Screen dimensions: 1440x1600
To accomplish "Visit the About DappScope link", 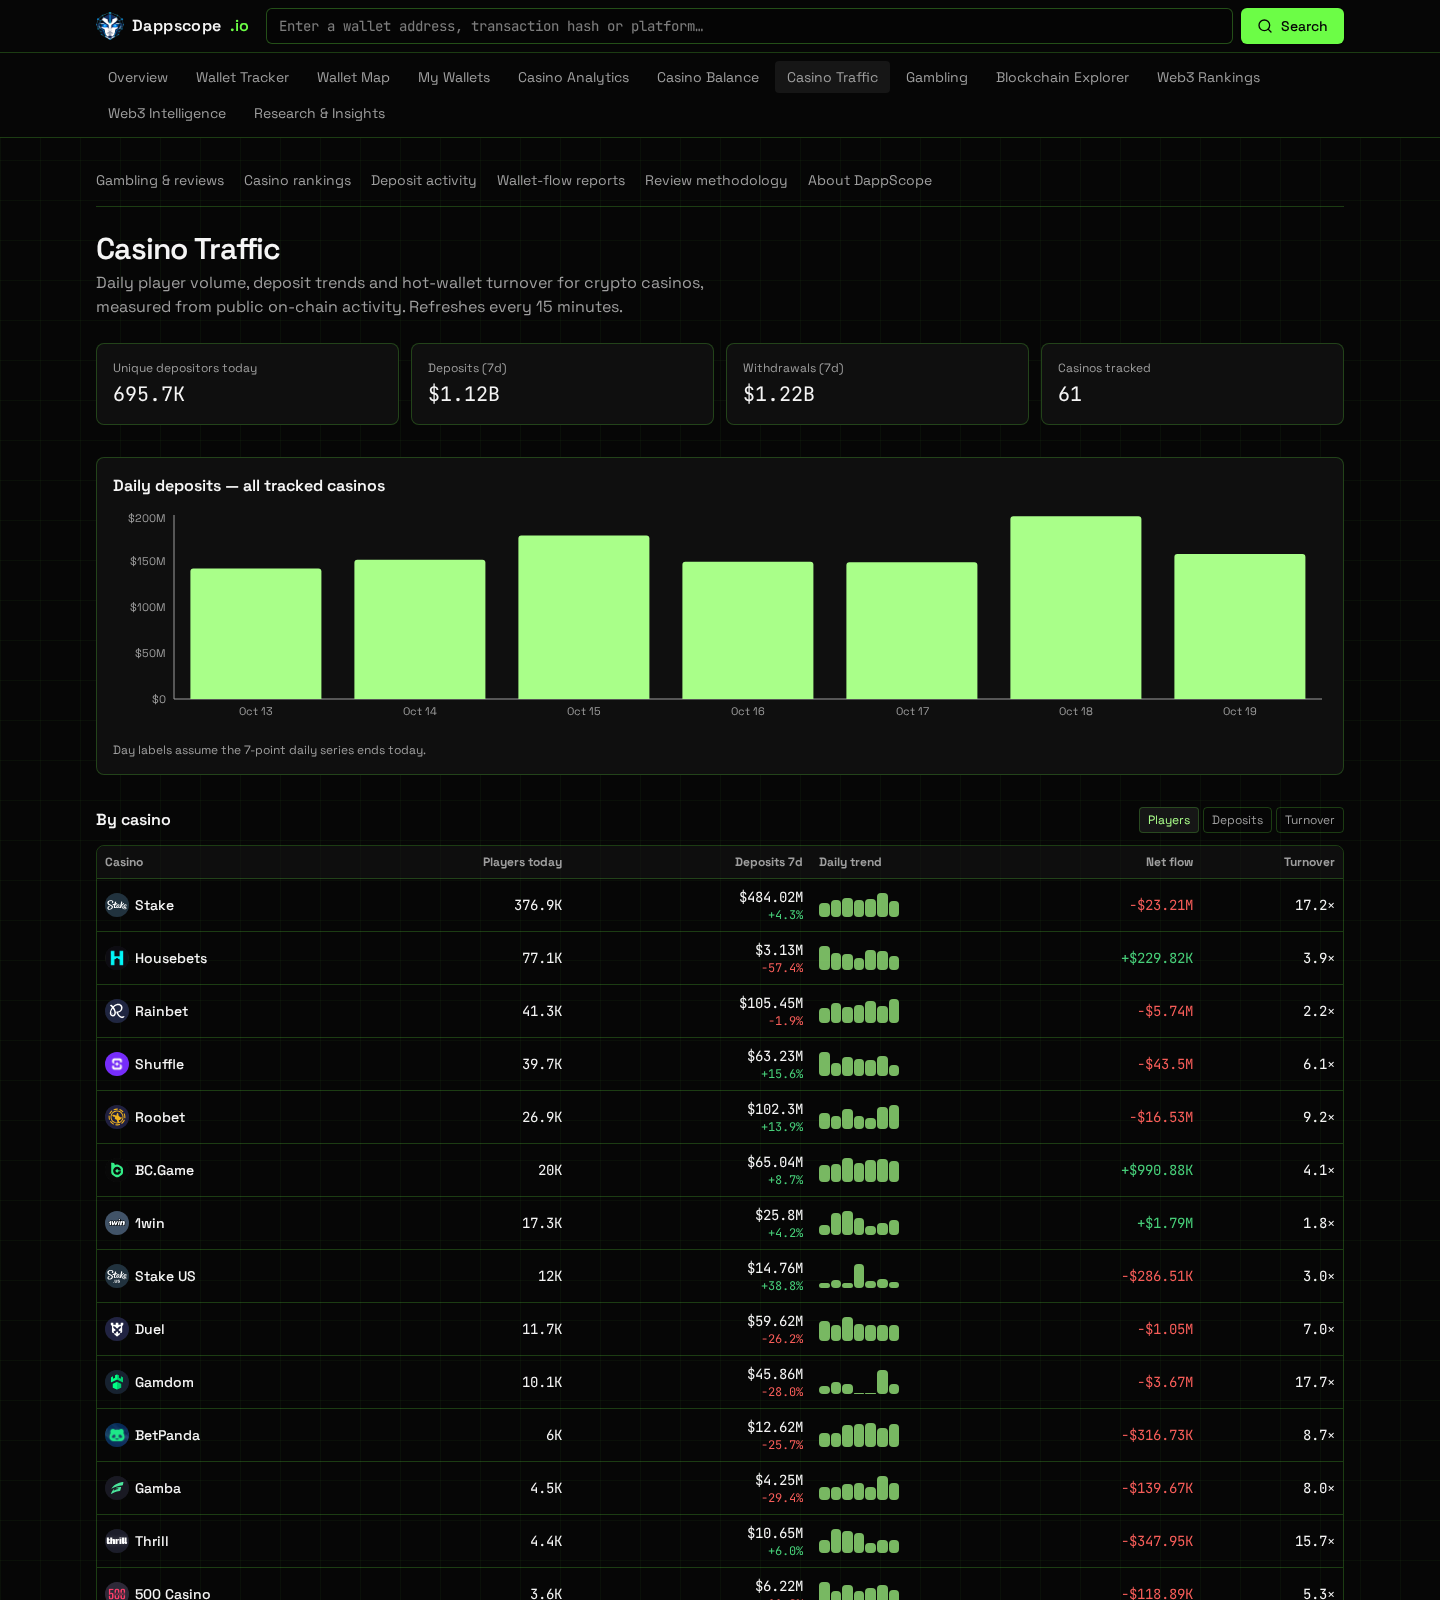I will tap(870, 180).
